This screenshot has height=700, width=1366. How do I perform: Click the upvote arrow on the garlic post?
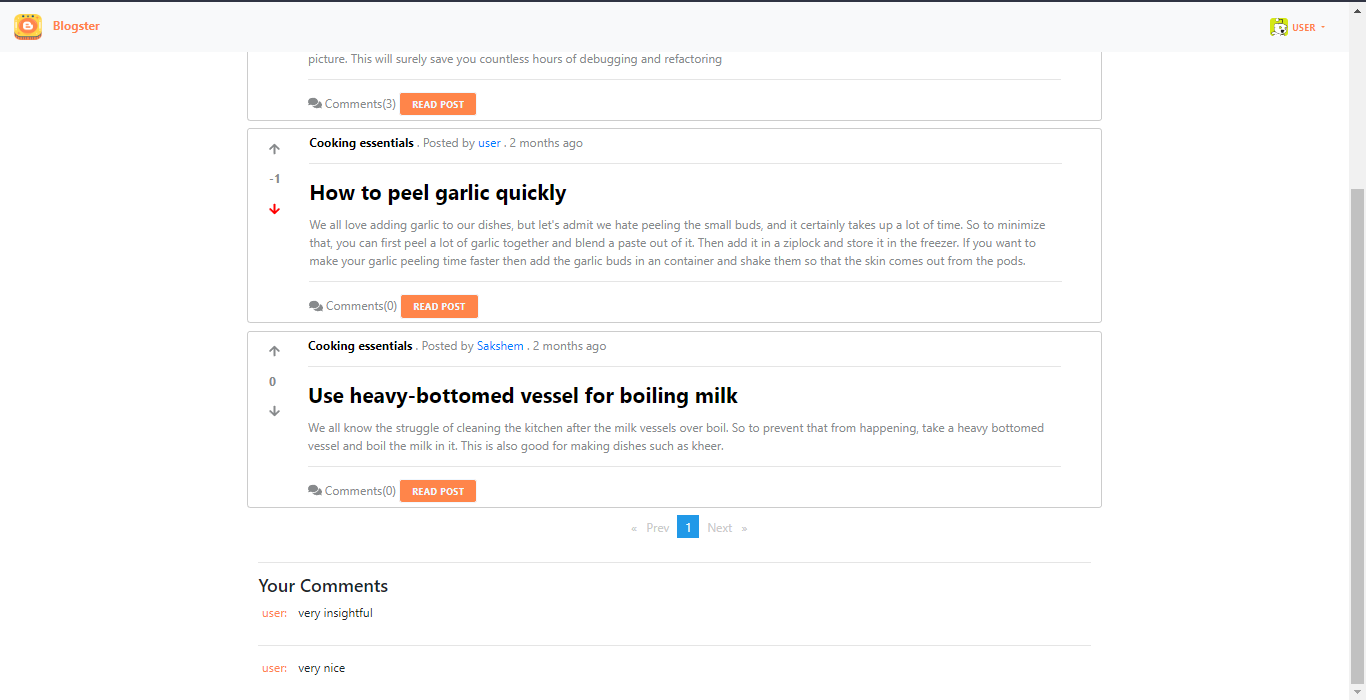coord(274,148)
